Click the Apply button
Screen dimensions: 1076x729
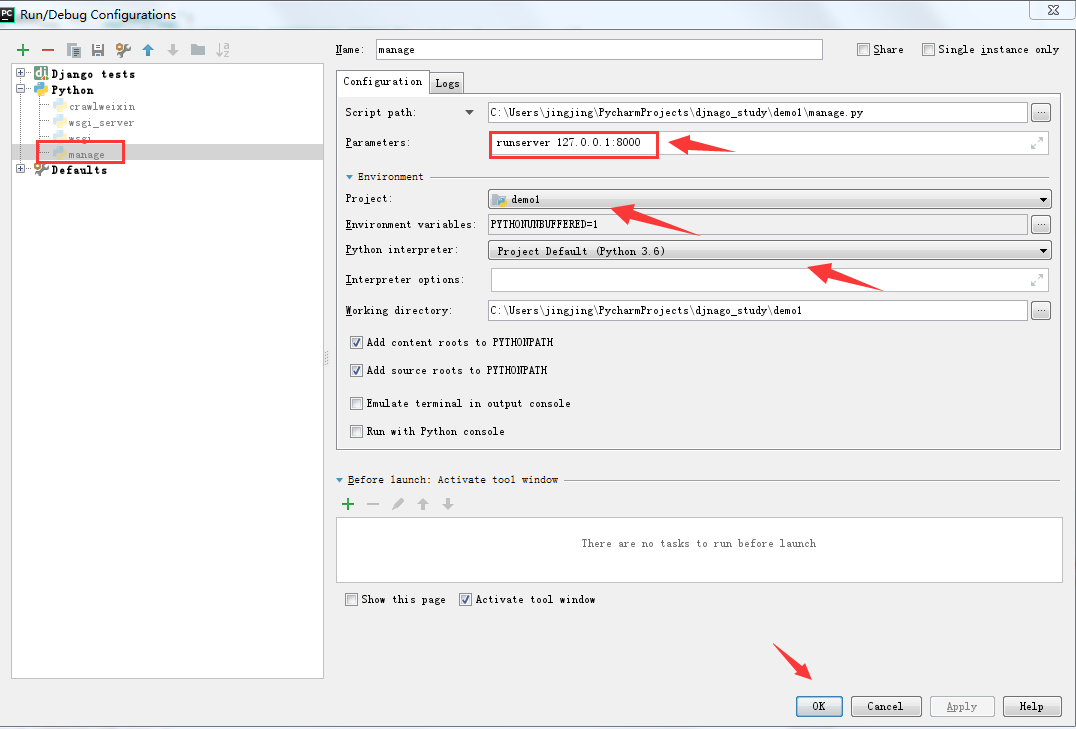point(961,706)
